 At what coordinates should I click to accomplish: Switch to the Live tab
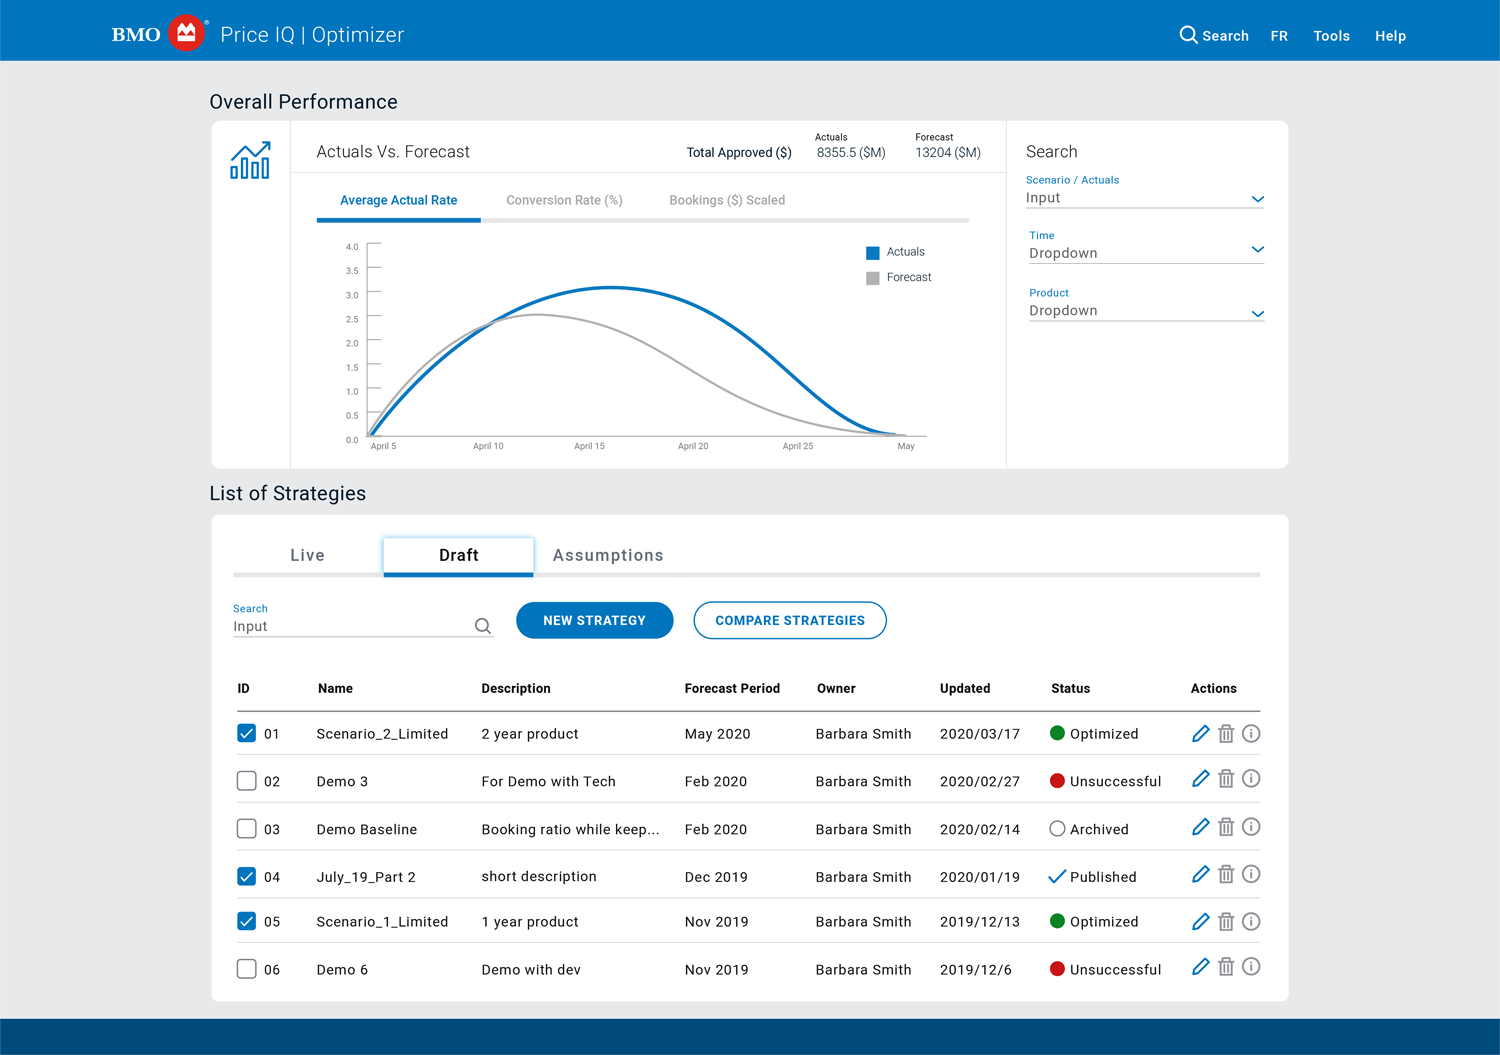click(x=307, y=555)
